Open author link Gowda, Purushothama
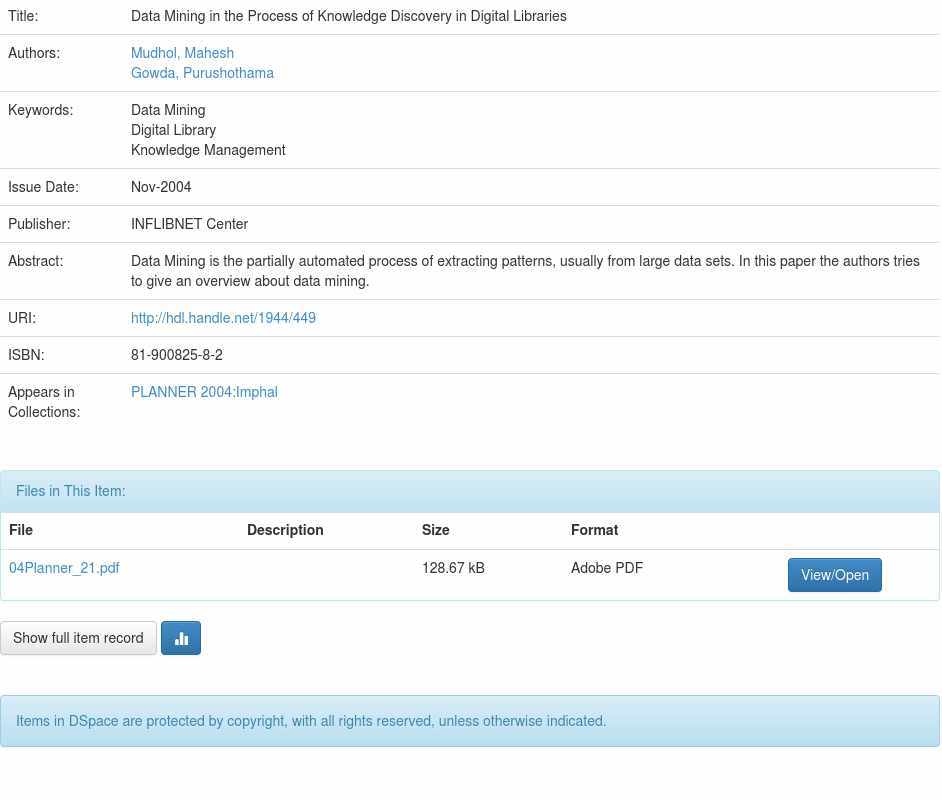942x800 pixels. pyautogui.click(x=202, y=73)
